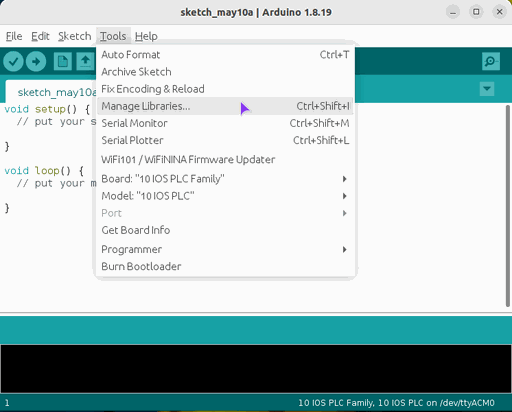Image resolution: width=512 pixels, height=412 pixels.
Task: Click the Upload arrow toolbar icon
Action: pos(36,62)
